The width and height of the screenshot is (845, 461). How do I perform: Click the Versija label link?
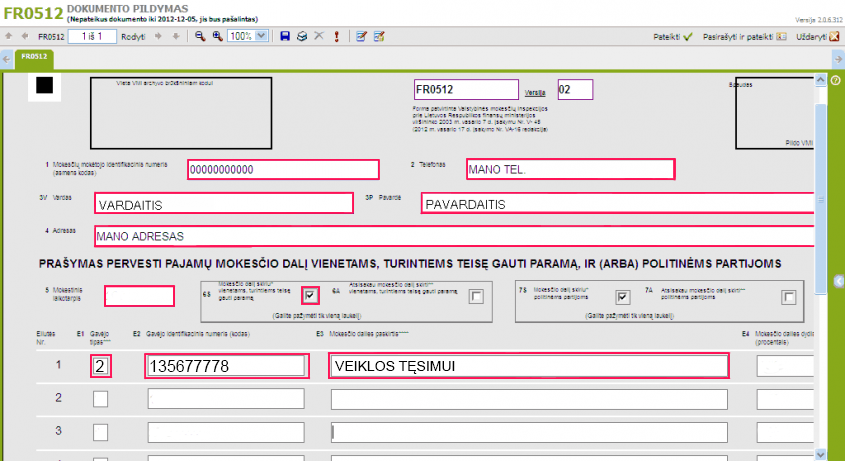[x=535, y=93]
